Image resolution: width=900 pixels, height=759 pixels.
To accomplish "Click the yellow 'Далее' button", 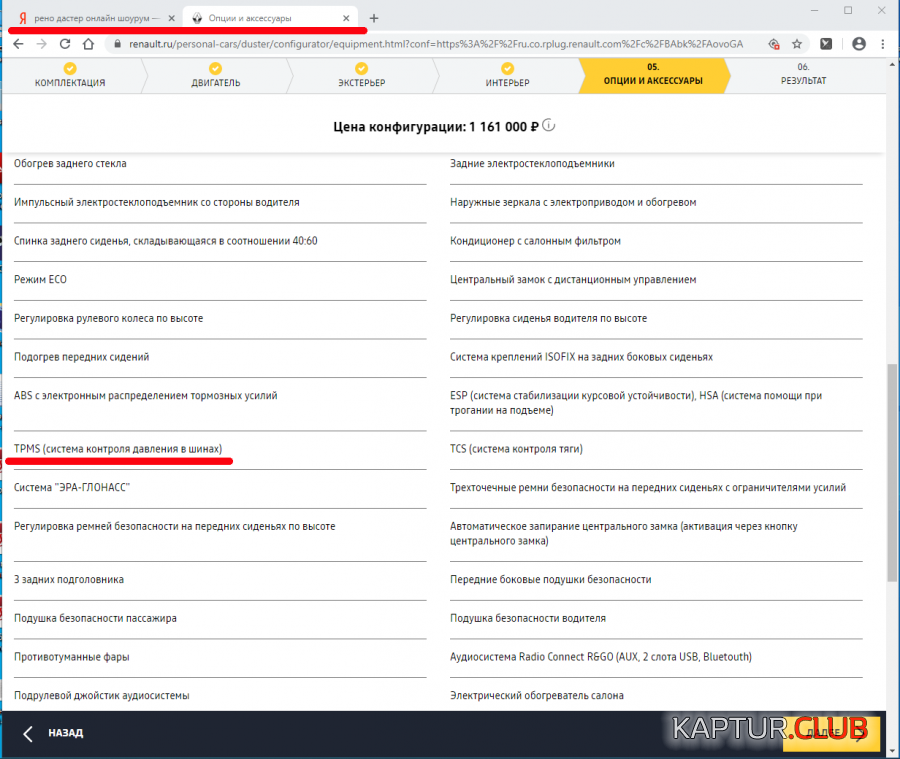I will (x=830, y=733).
